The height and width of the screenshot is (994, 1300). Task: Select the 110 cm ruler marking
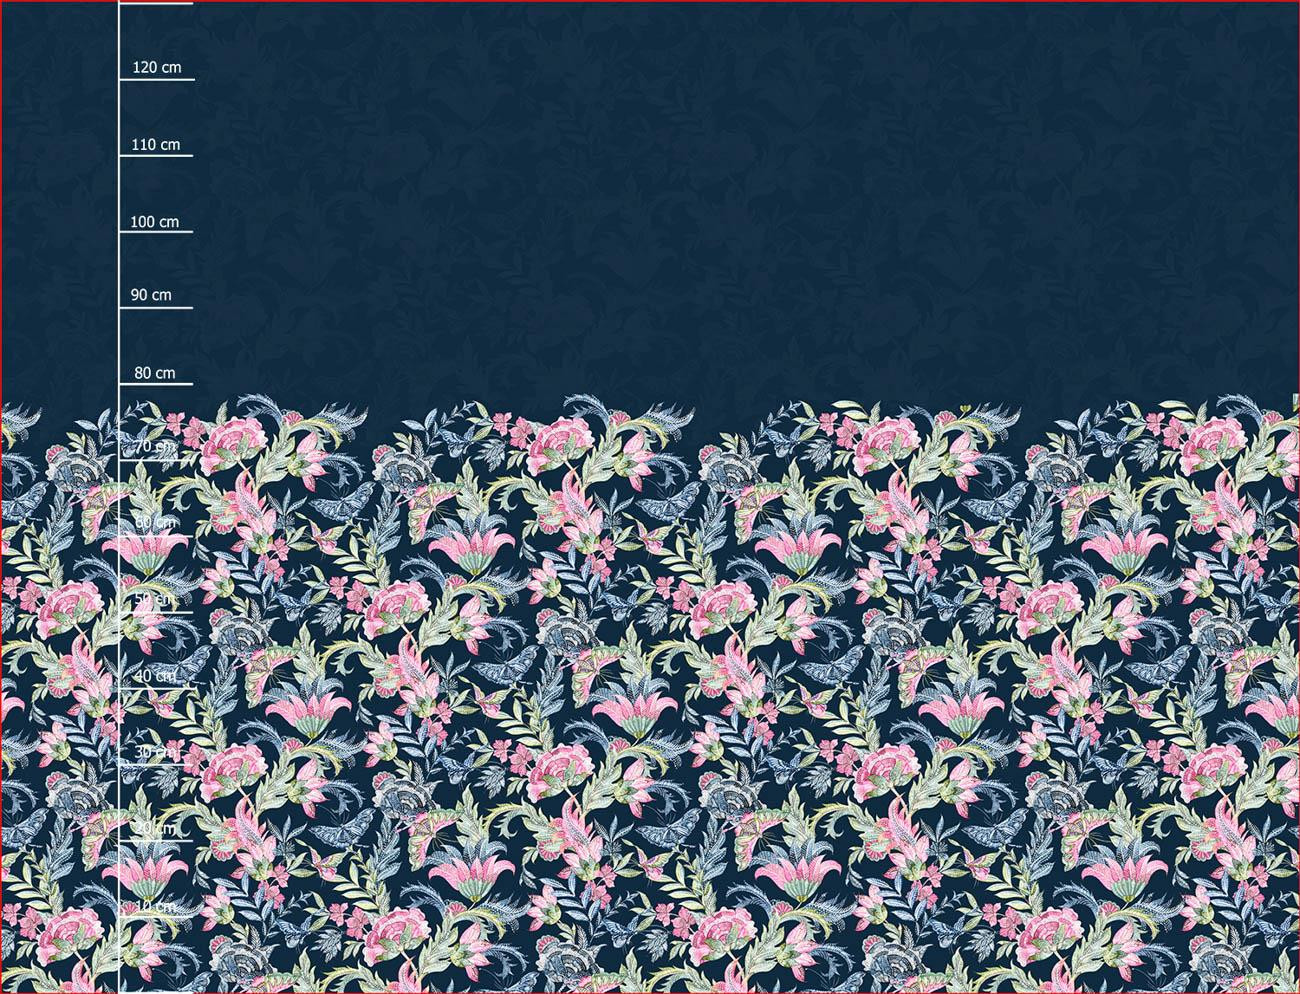(156, 145)
